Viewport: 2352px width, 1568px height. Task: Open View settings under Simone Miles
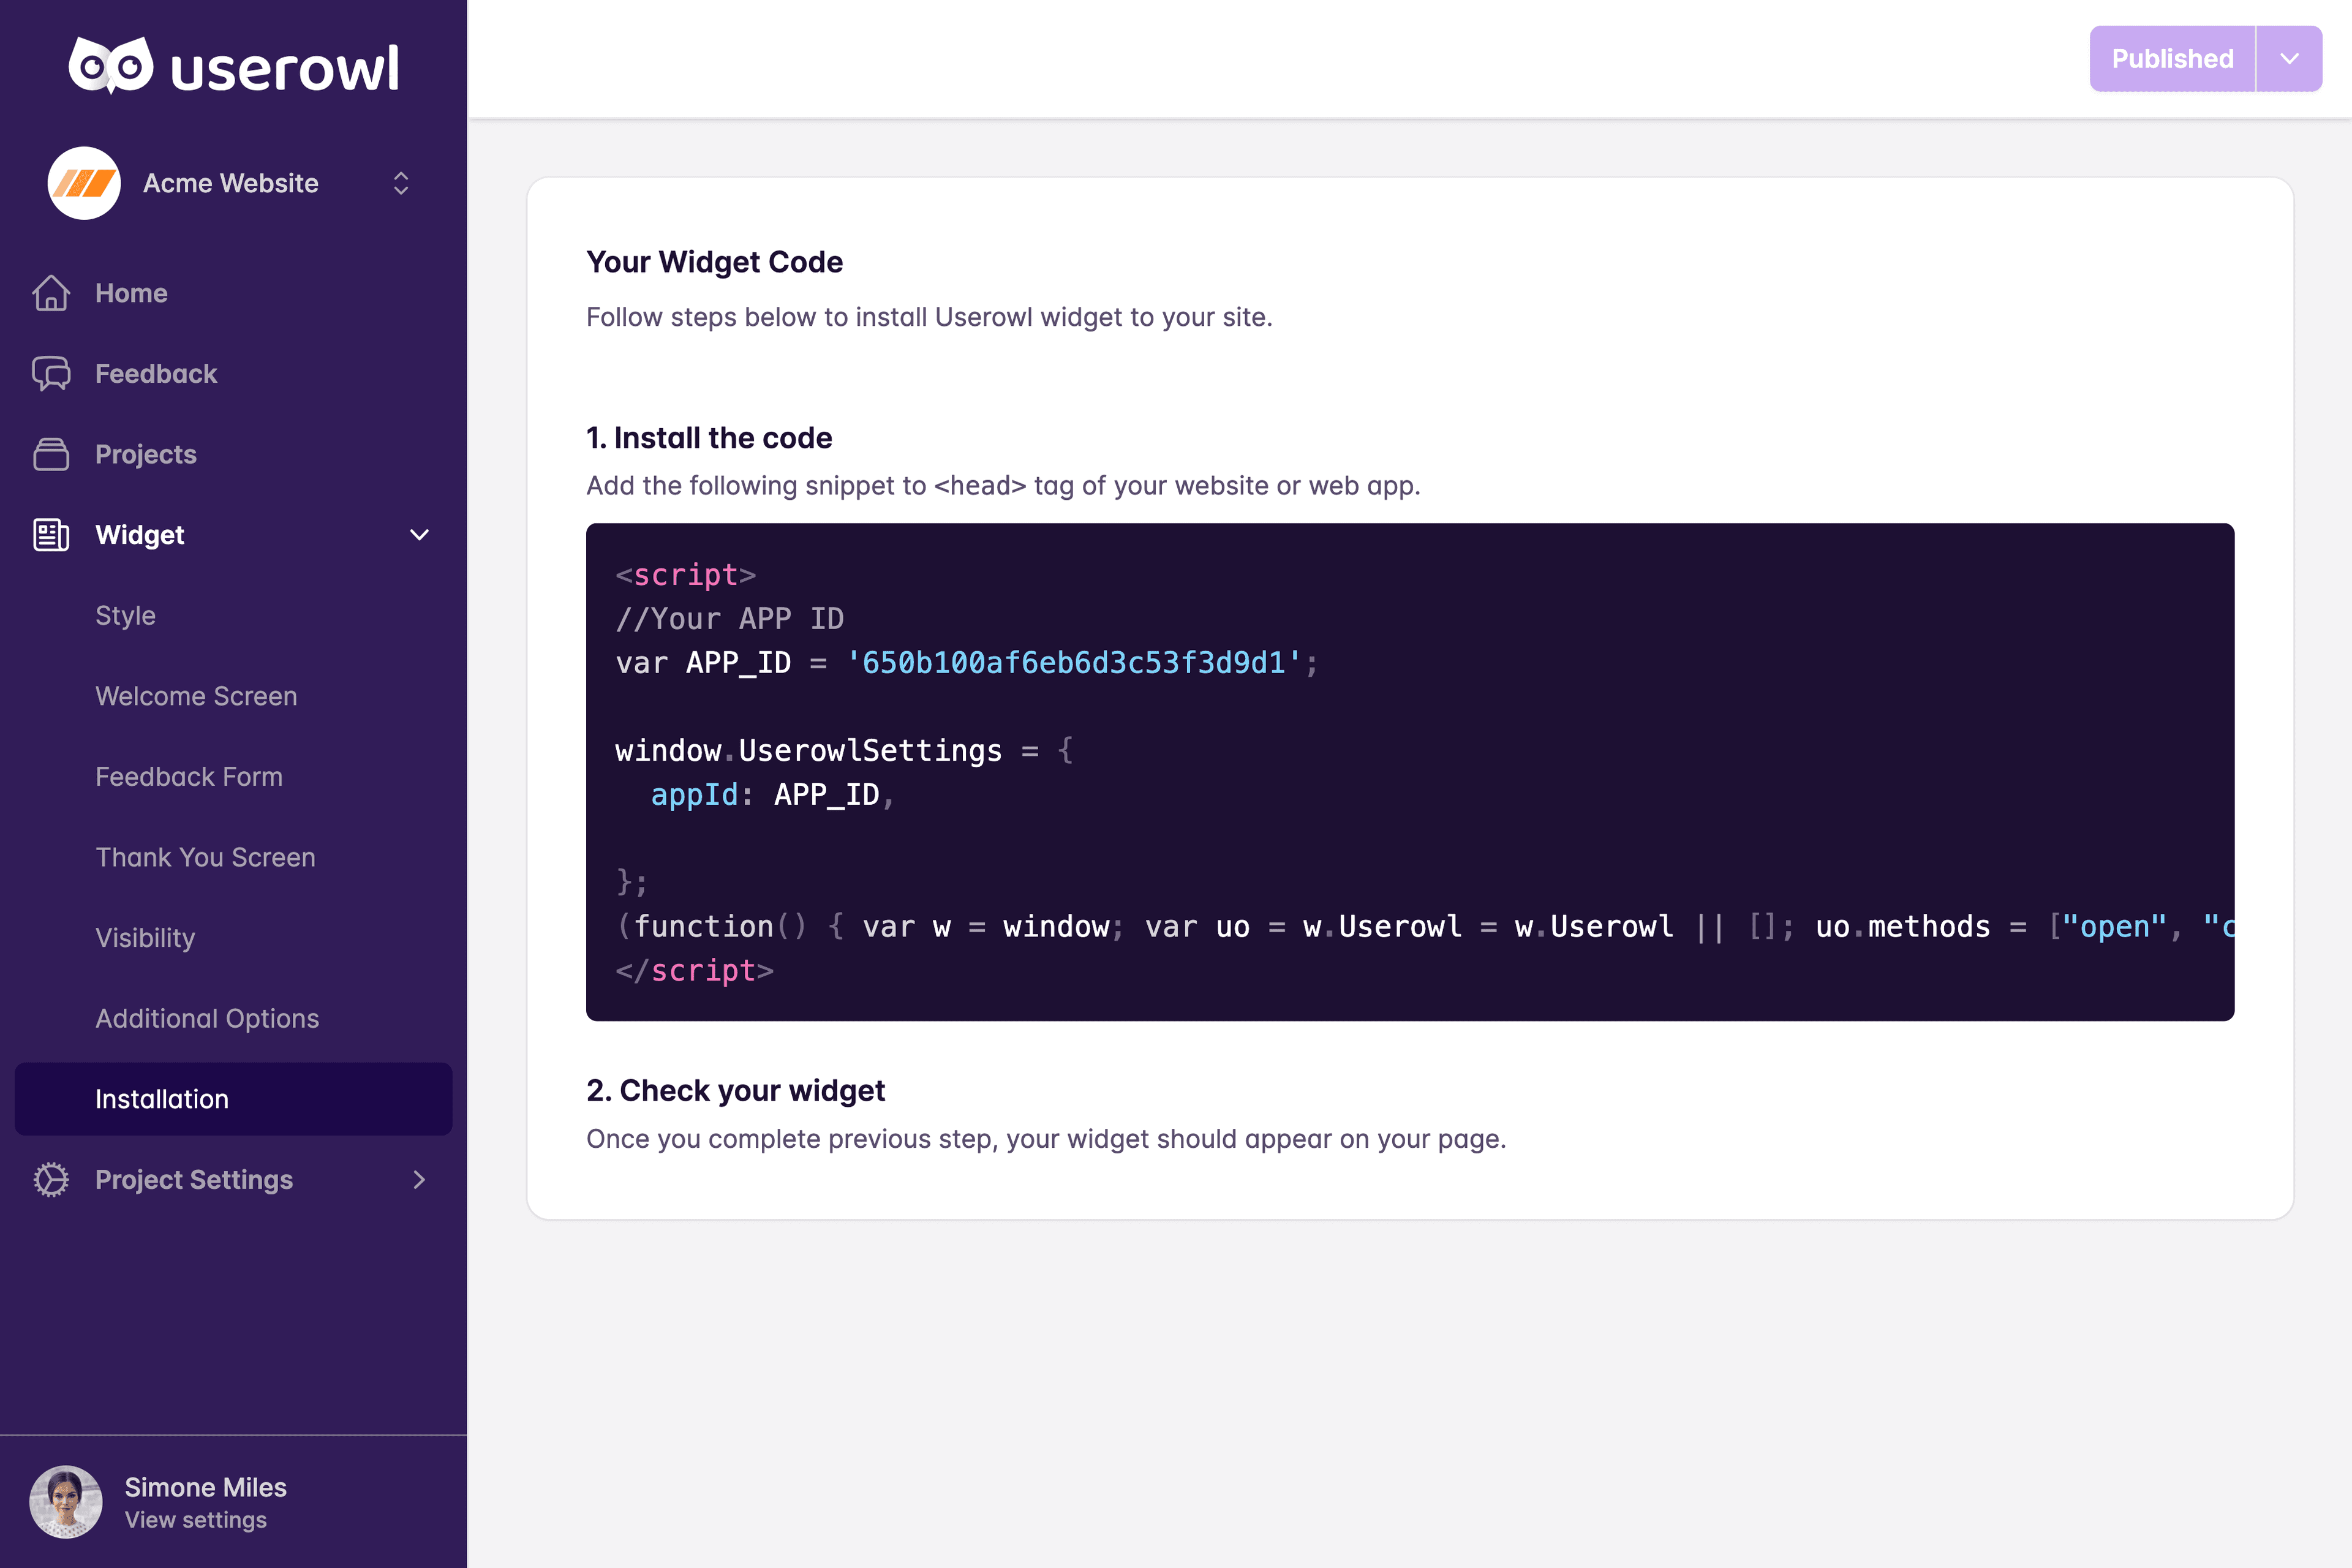(x=196, y=1520)
